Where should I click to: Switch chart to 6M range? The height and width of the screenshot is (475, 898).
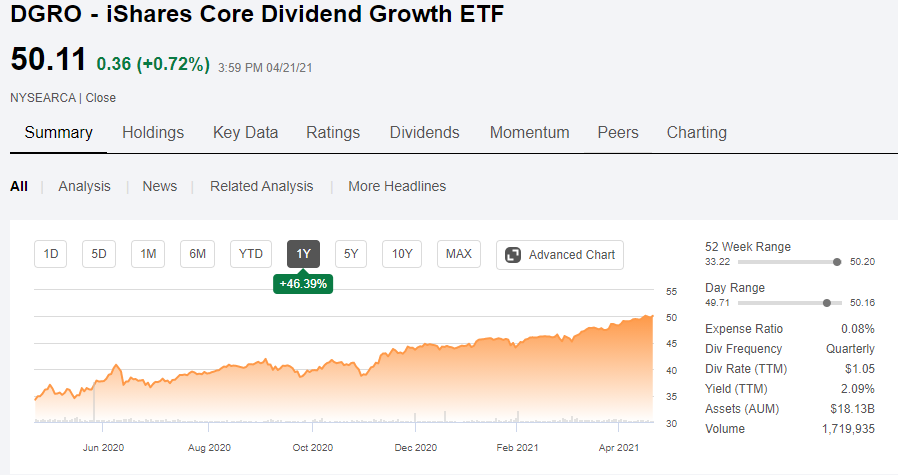198,254
